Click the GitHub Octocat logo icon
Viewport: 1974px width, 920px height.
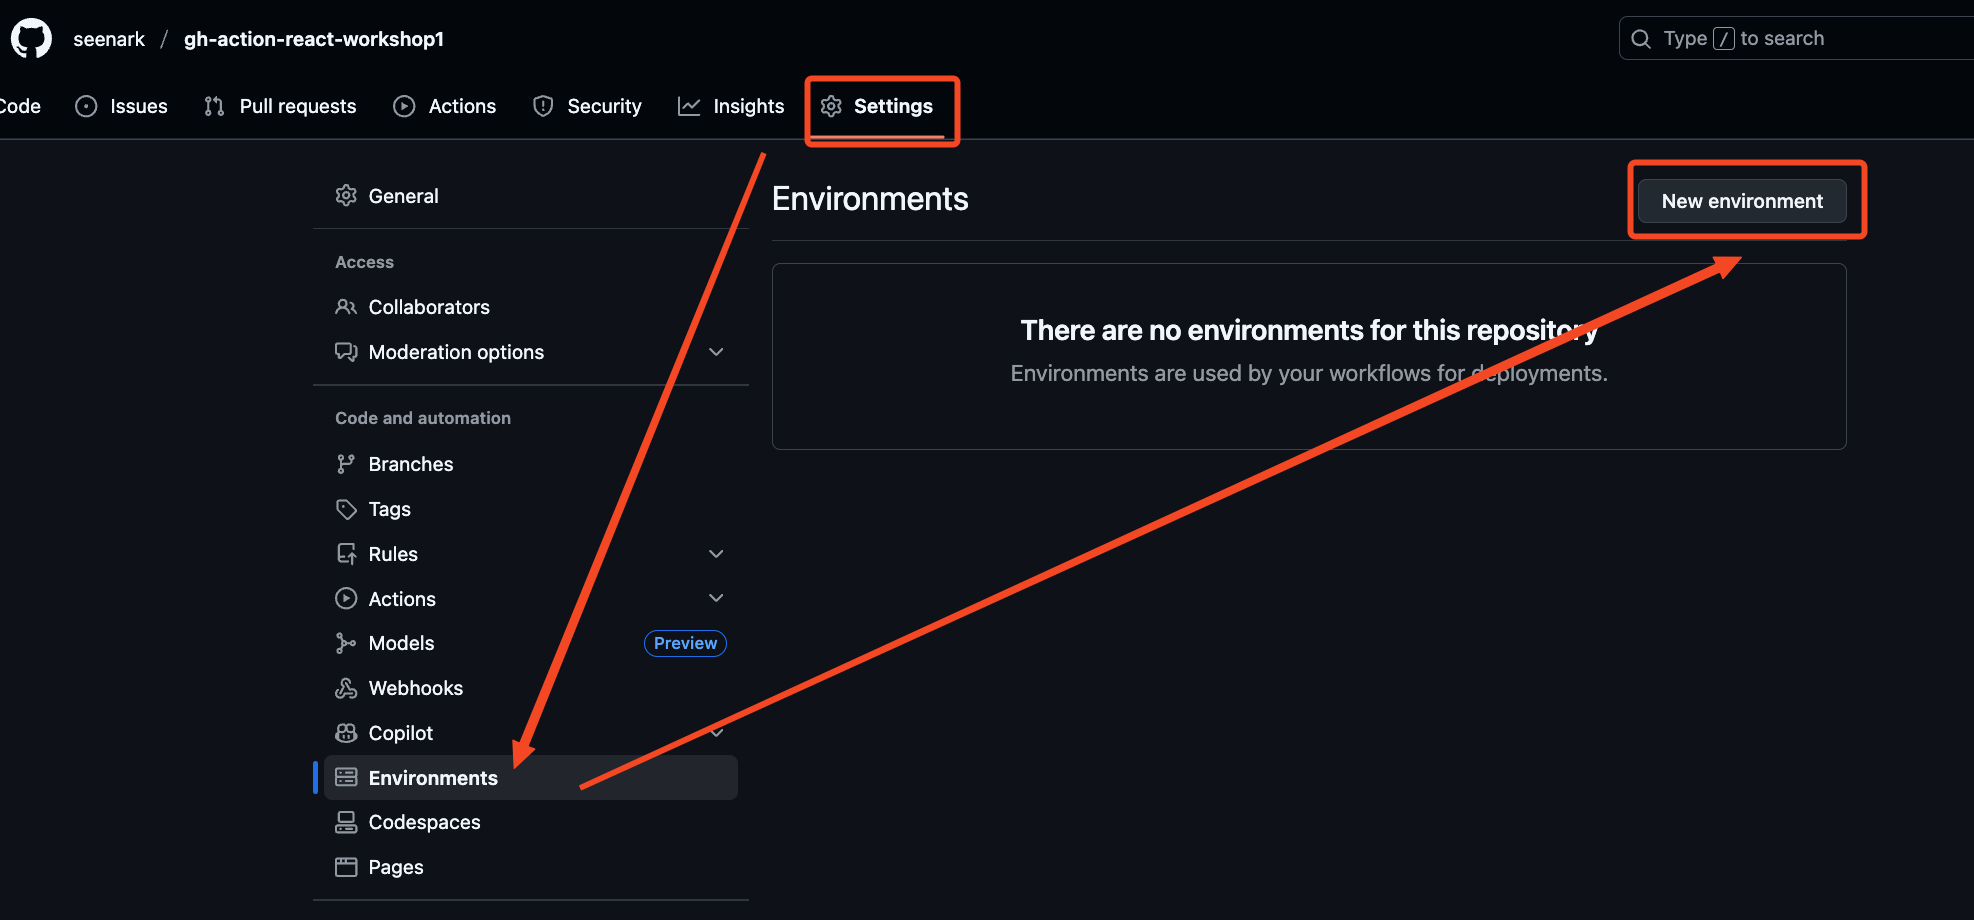click(x=31, y=39)
